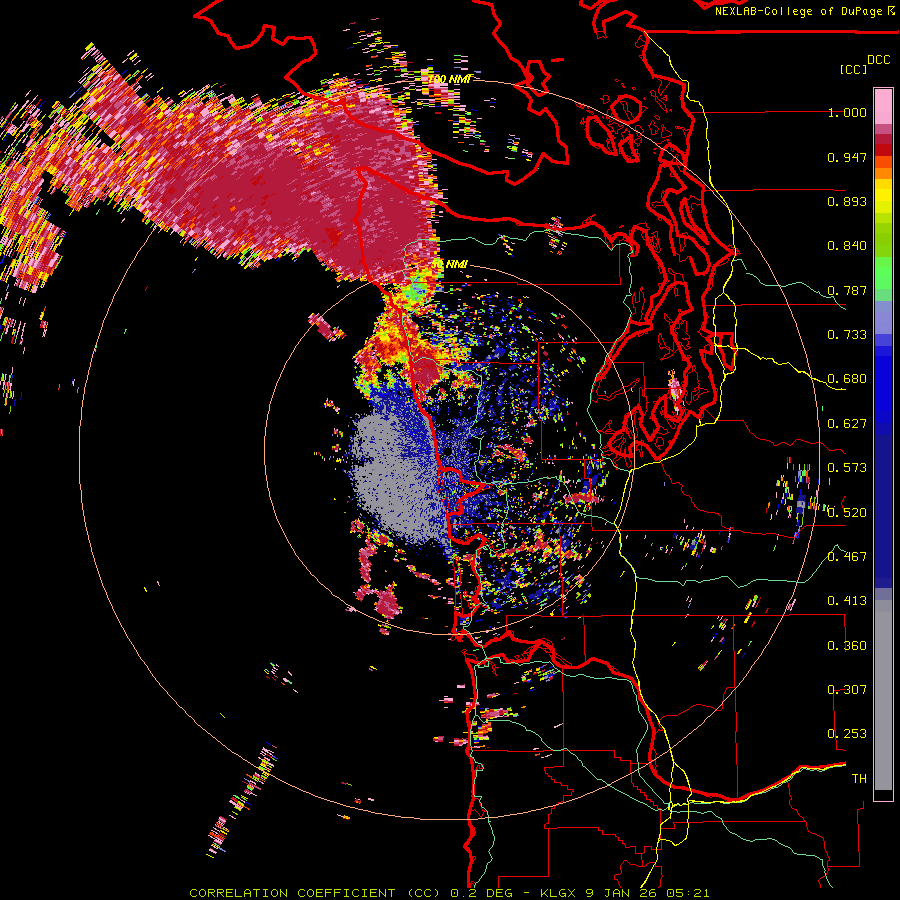
Task: Select the 0.573 scale value
Action: tap(847, 468)
